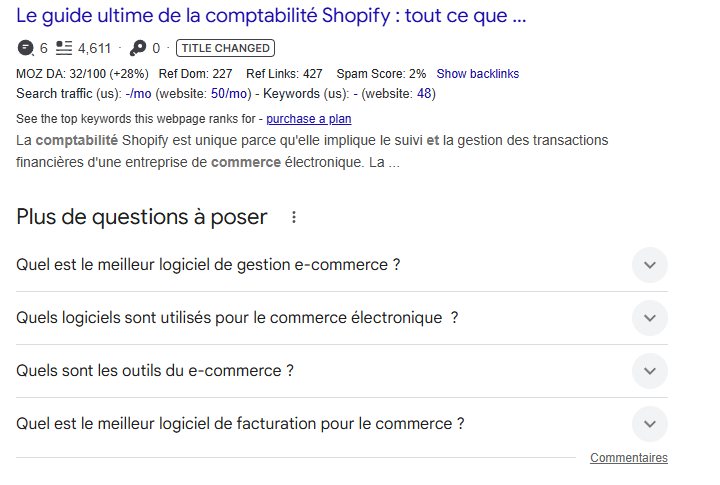Open the Shopify comptabilité guide title link
The width and height of the screenshot is (720, 485).
coord(271,16)
